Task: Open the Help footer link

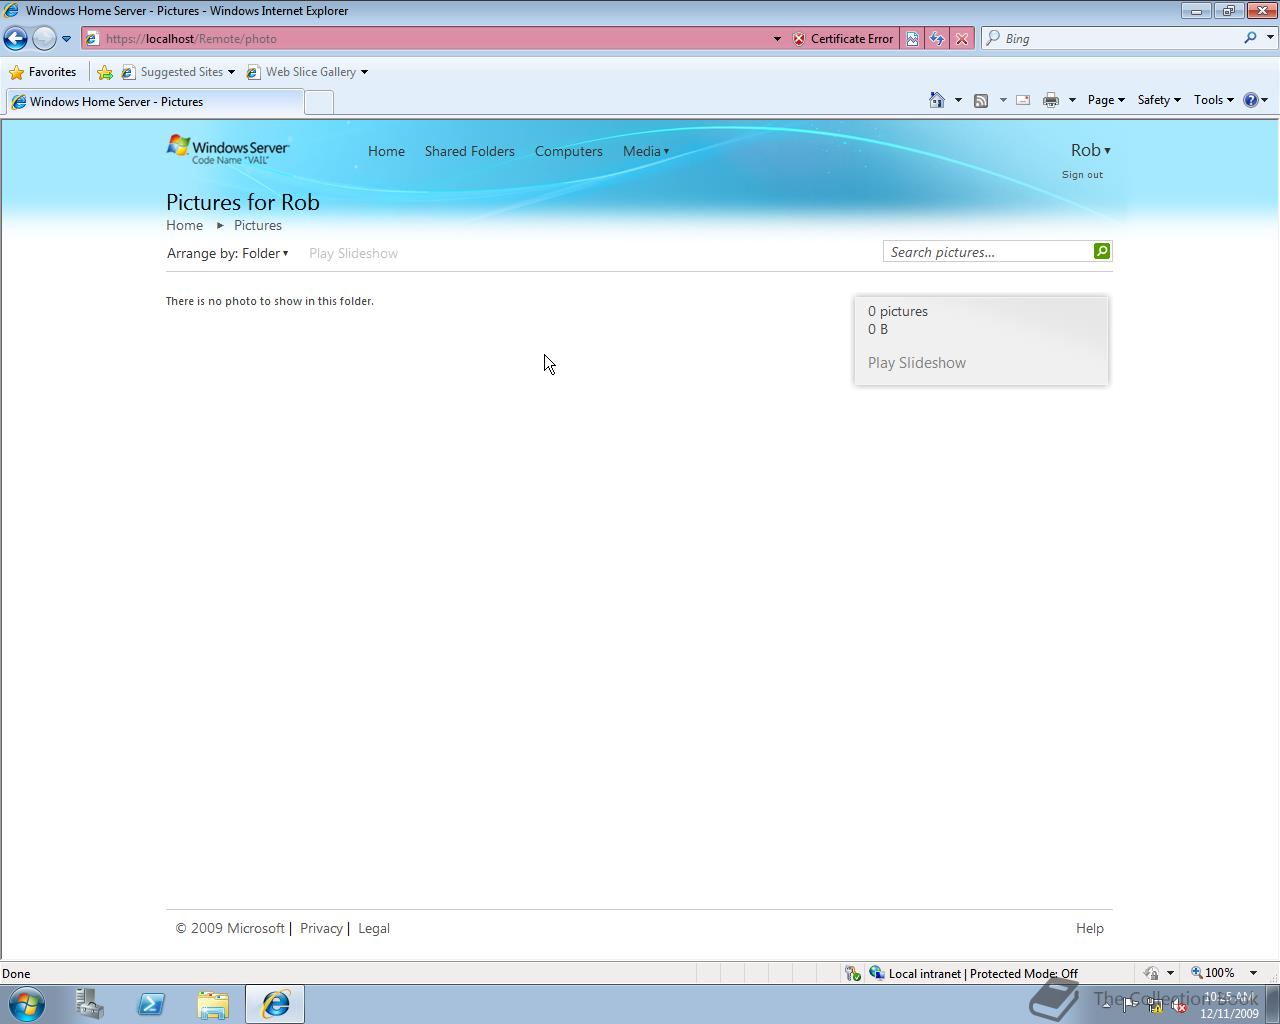Action: coord(1090,928)
